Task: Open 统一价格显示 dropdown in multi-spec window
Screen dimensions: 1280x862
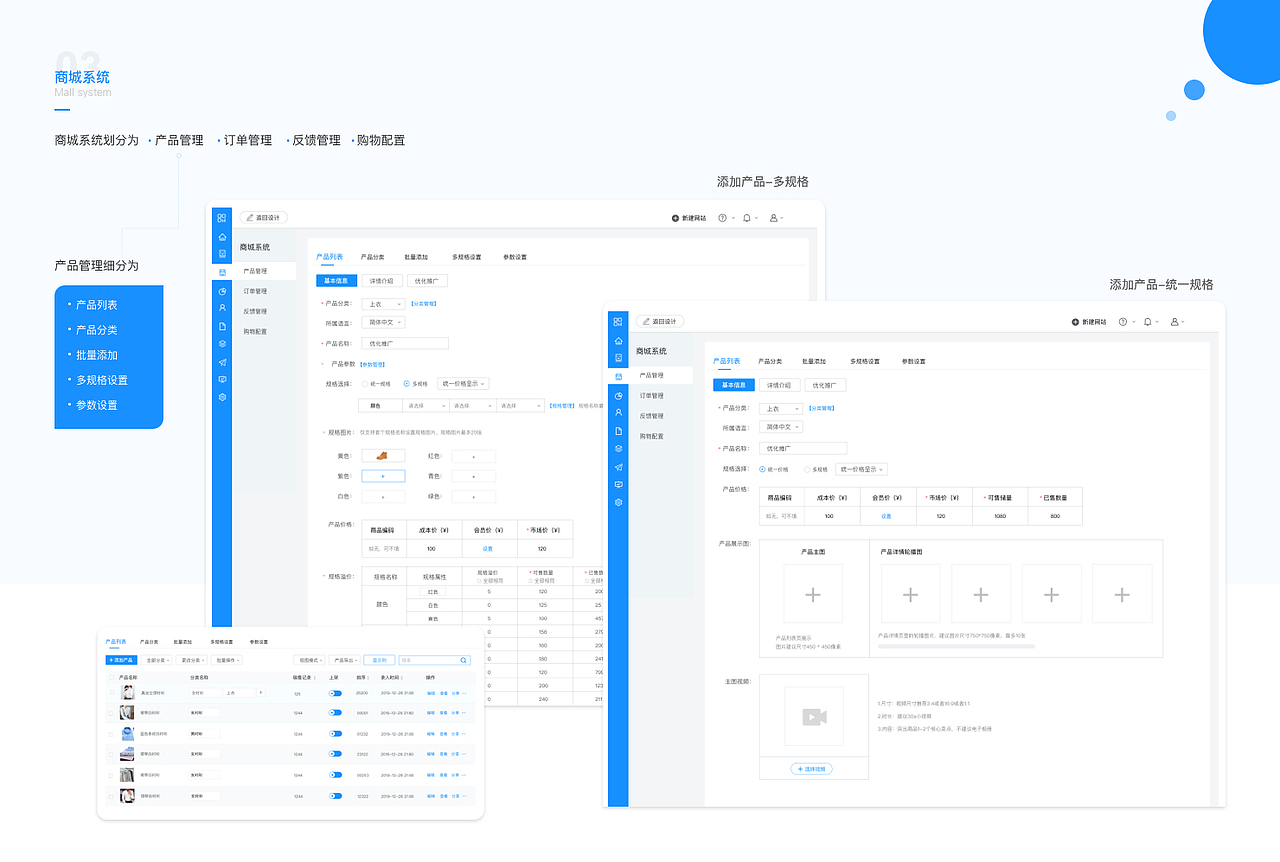Action: click(x=463, y=383)
